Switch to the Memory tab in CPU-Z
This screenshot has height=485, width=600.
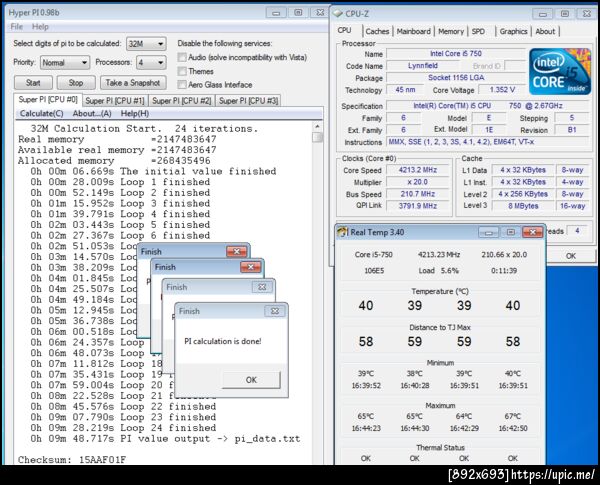[x=451, y=31]
